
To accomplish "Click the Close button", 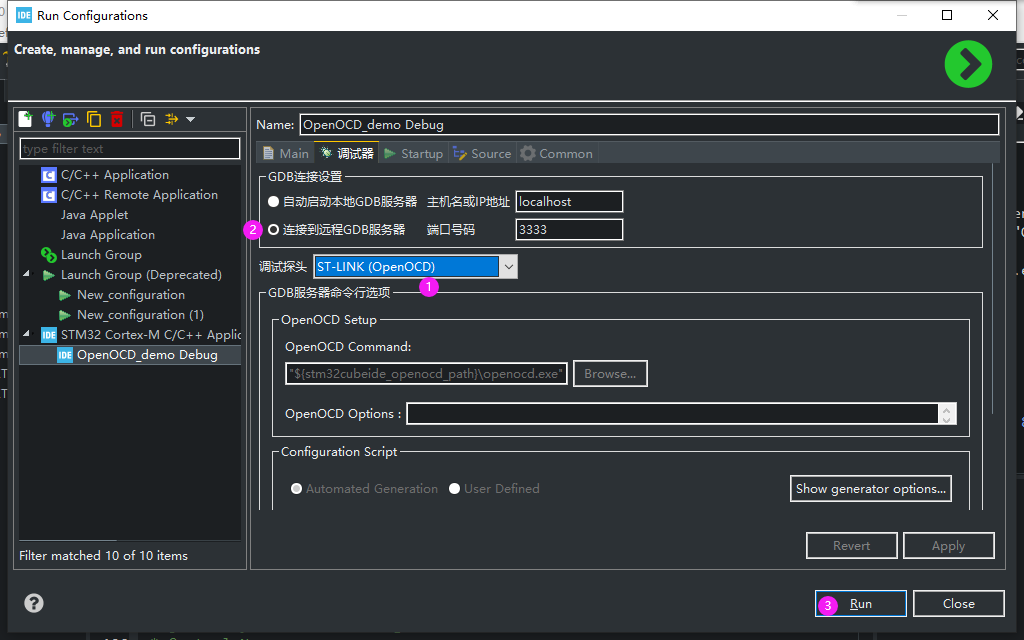I will 959,603.
